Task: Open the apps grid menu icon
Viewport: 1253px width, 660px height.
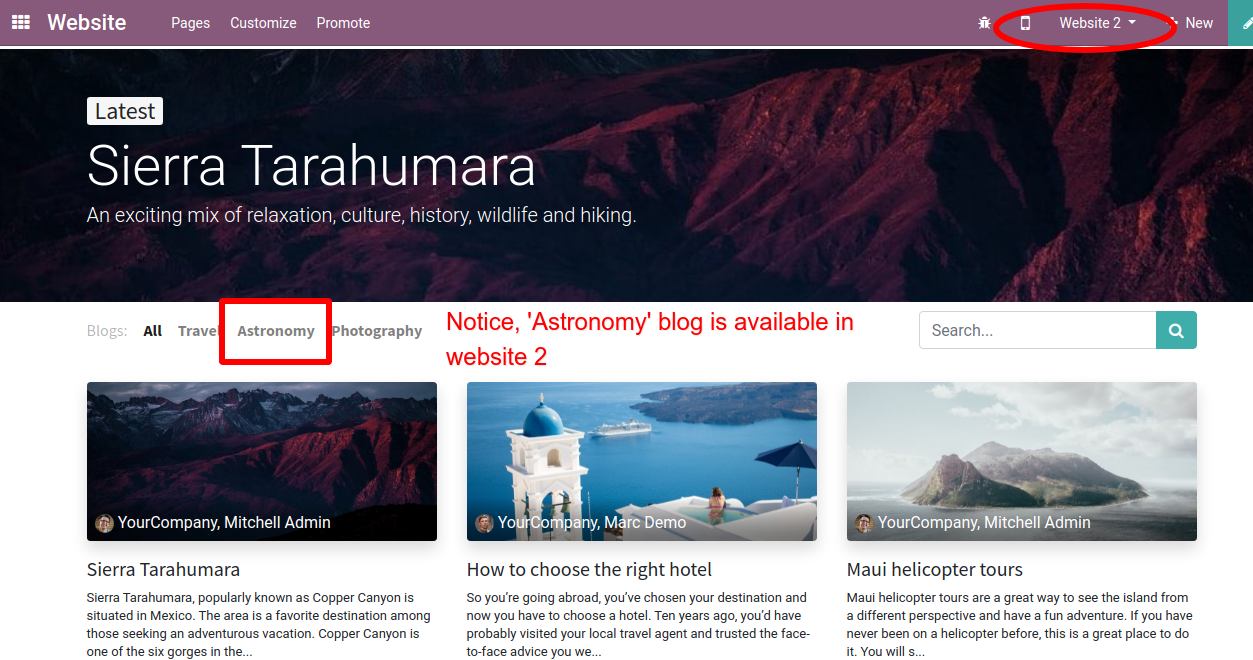Action: click(20, 22)
